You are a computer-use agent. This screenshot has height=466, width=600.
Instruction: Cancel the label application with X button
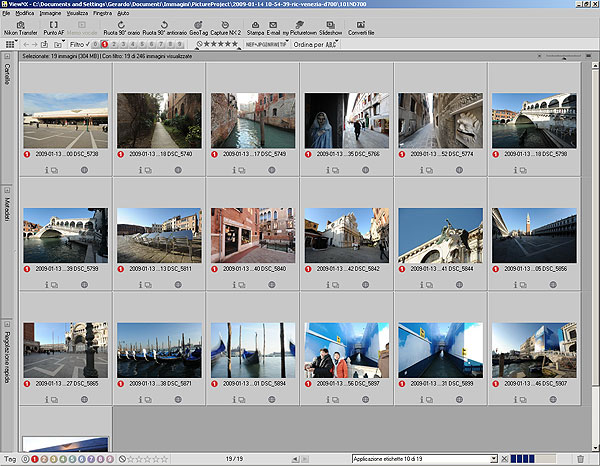click(504, 459)
